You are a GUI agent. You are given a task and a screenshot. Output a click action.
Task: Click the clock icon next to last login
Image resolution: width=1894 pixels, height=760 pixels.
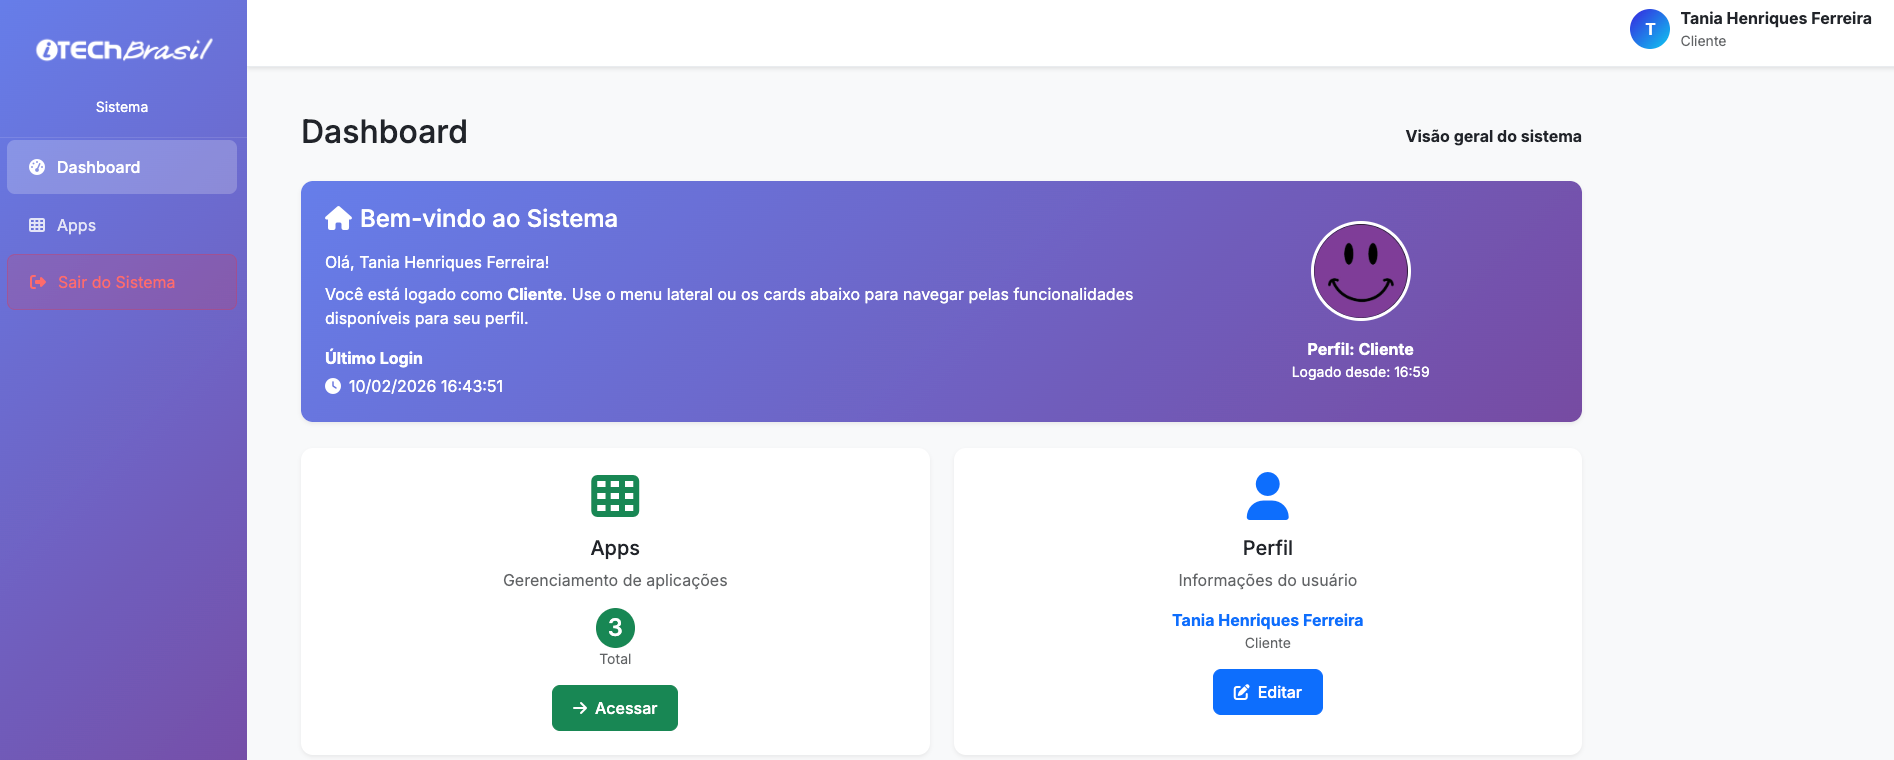(x=333, y=386)
